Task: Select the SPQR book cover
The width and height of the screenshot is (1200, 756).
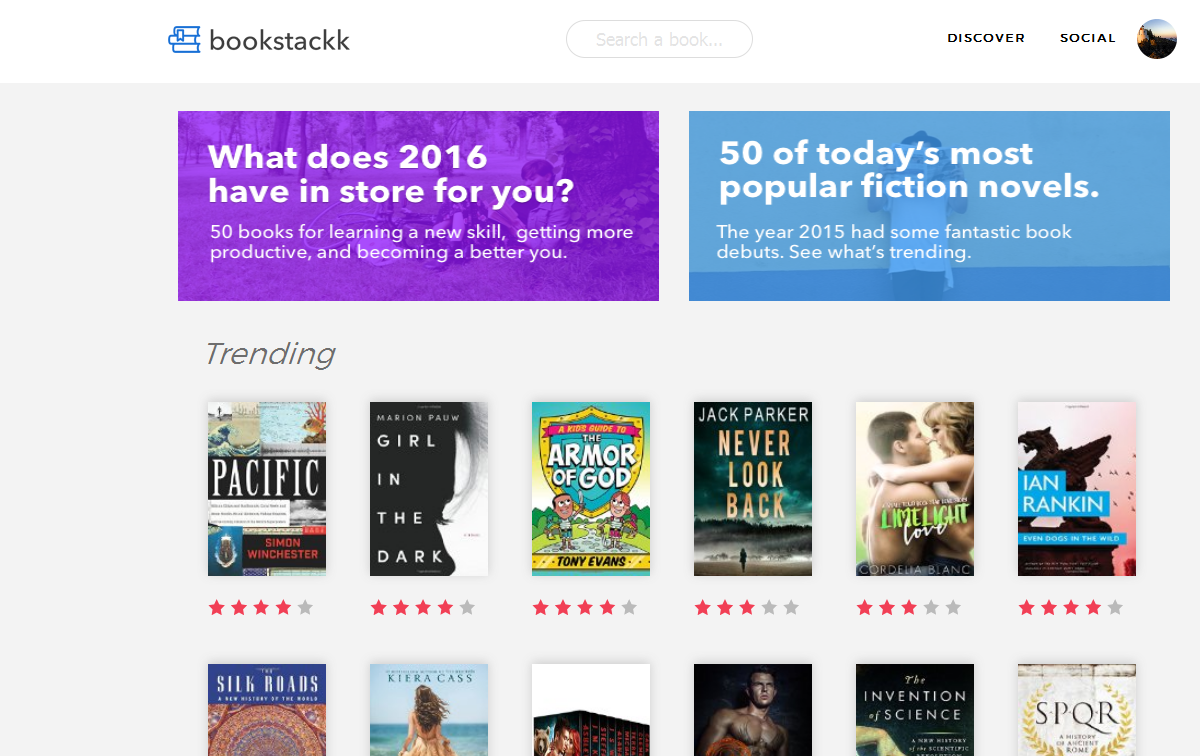Action: [1077, 710]
